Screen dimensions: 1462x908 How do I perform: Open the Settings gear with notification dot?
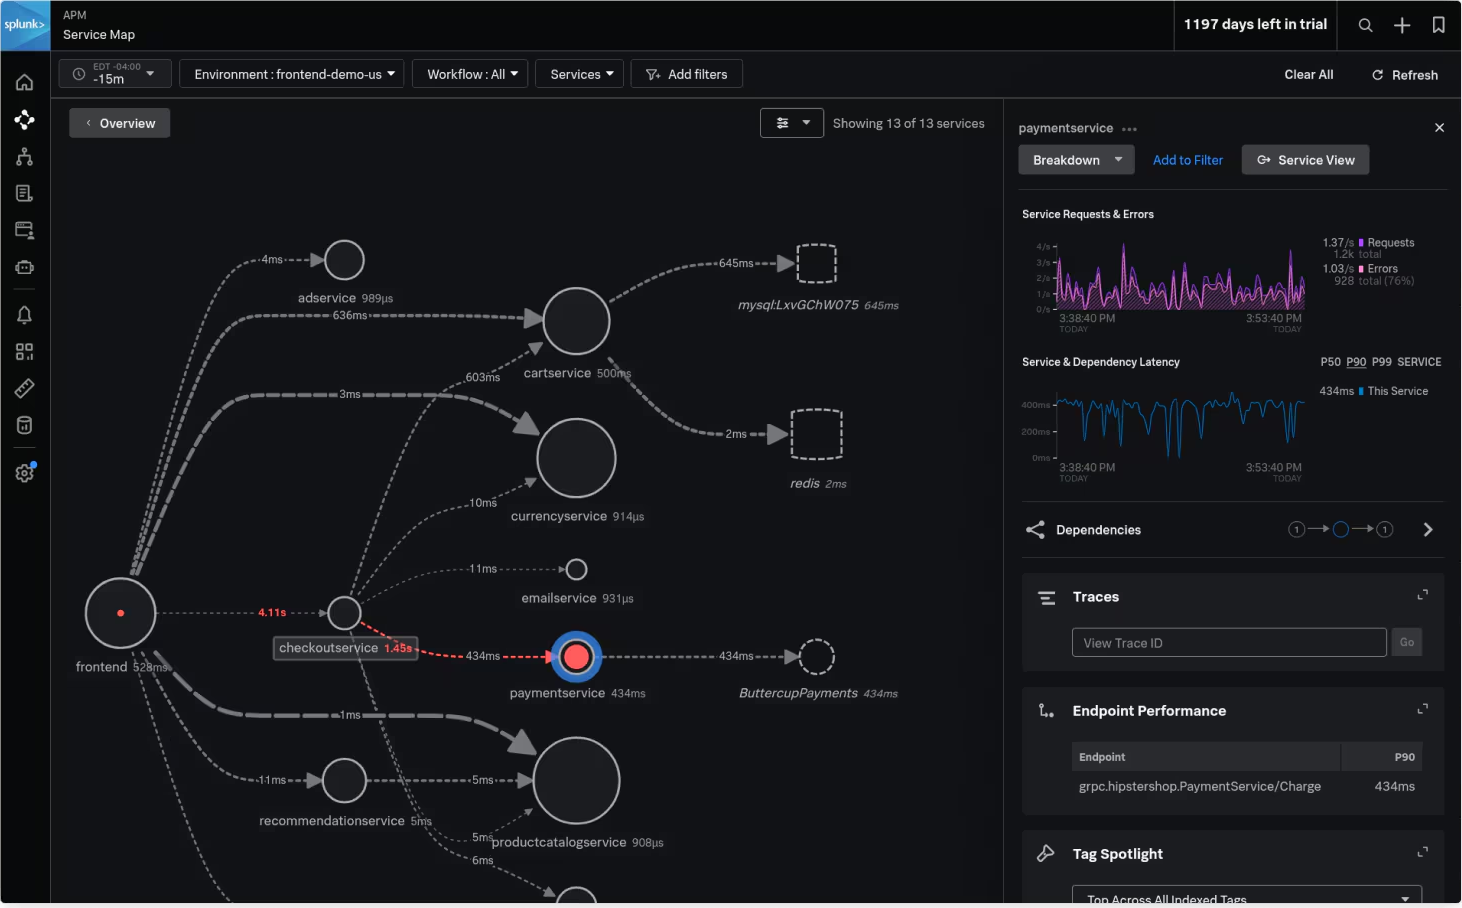pos(24,472)
